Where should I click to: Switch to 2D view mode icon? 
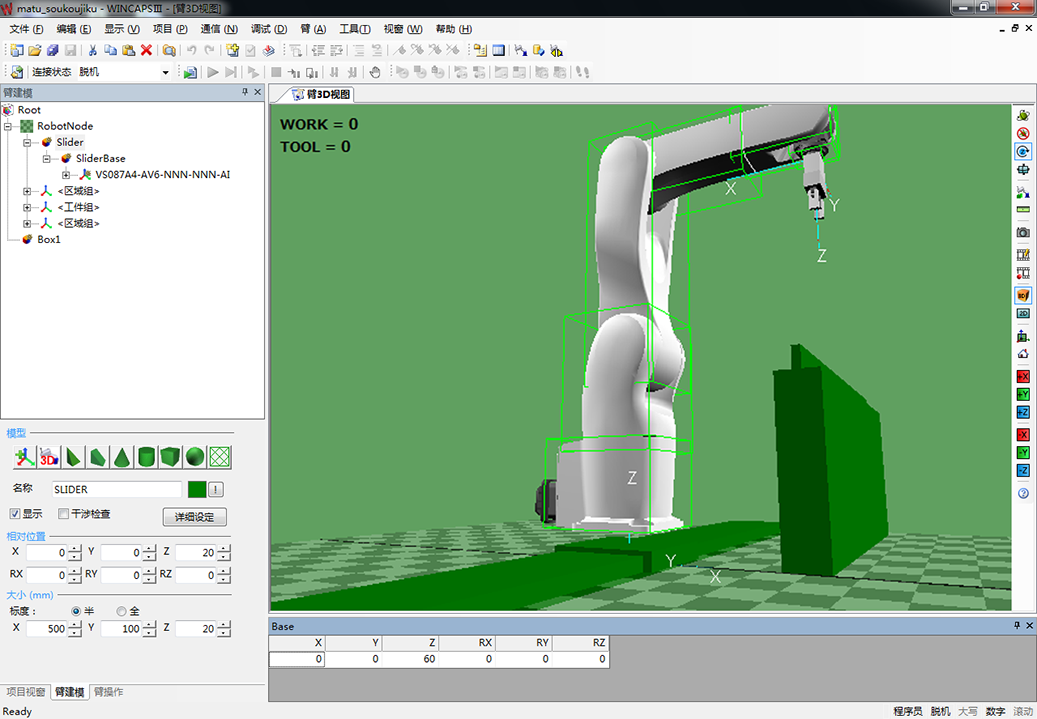pyautogui.click(x=1022, y=314)
